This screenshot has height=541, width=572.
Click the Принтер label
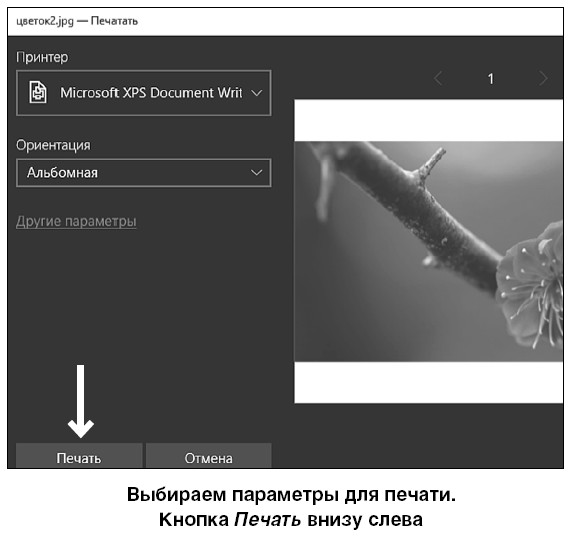tap(42, 57)
